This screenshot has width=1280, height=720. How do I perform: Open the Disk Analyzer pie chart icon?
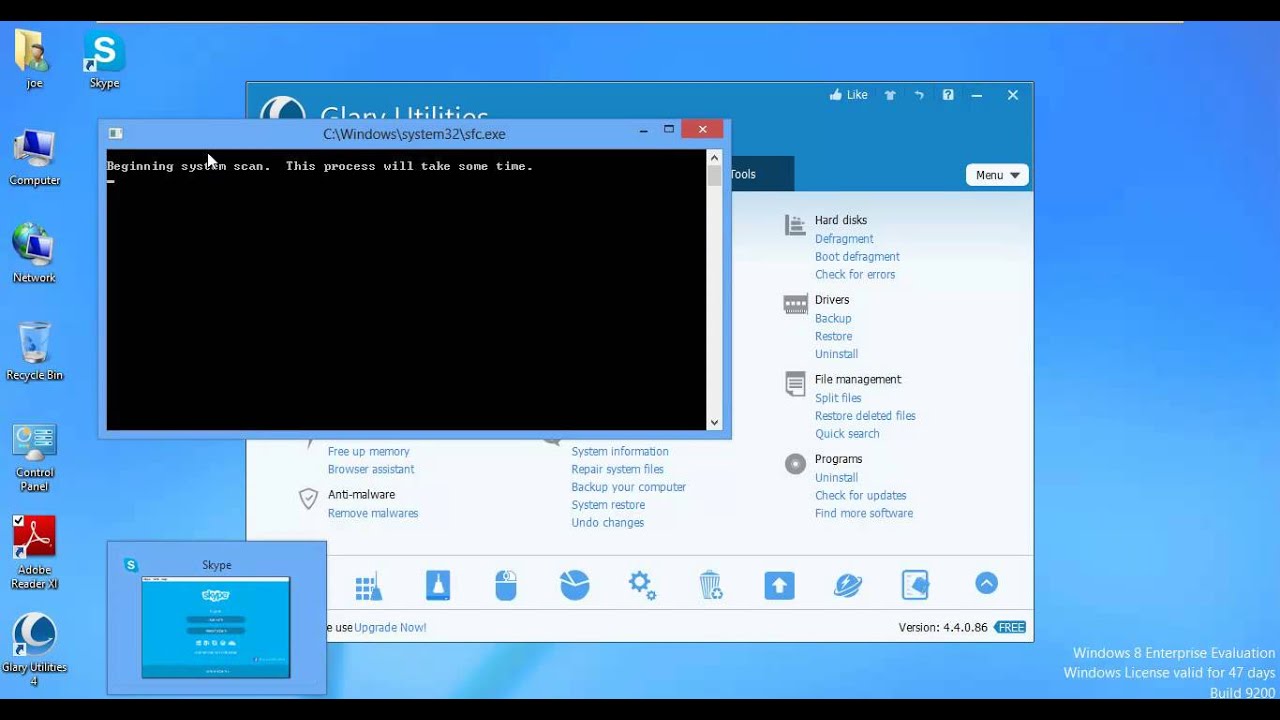(x=575, y=585)
